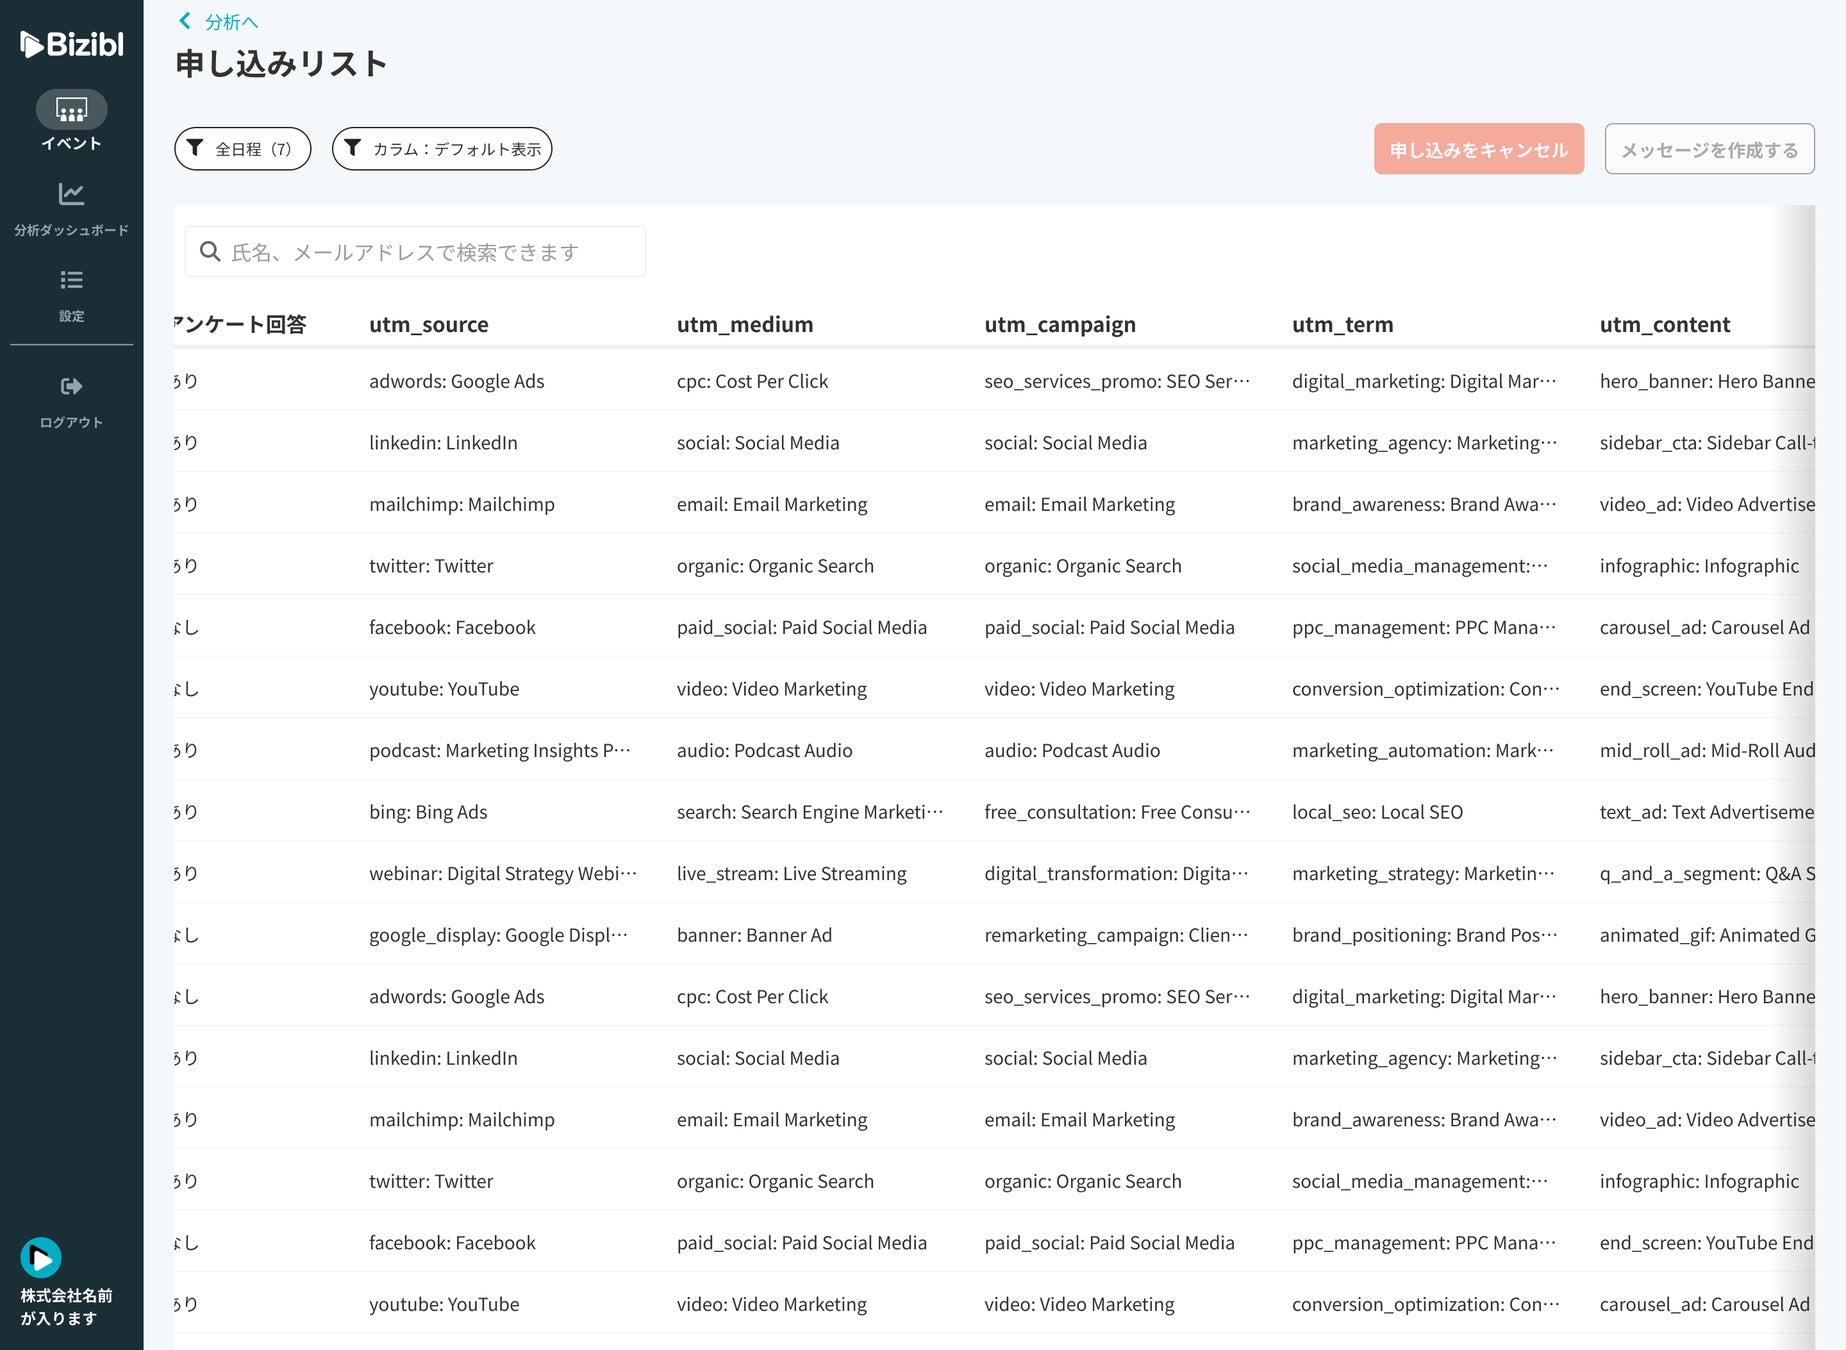Click the funnel icon in カラム filter
Viewport: 1846px width, 1350px height.
(x=352, y=148)
